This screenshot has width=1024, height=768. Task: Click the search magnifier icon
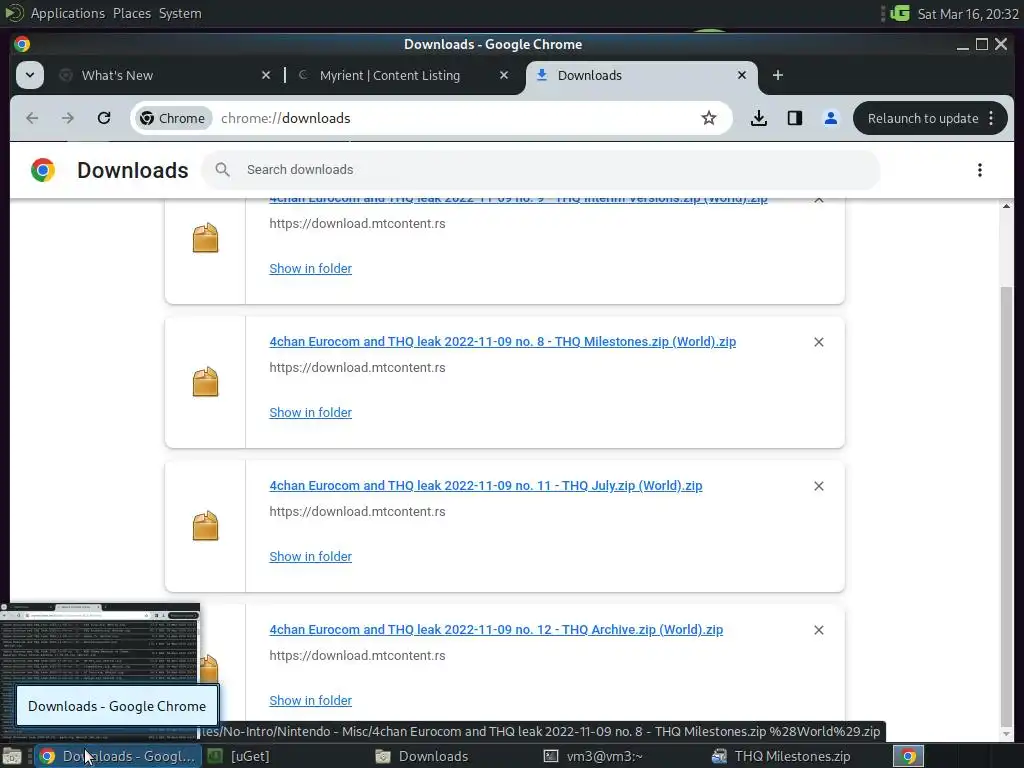click(223, 170)
